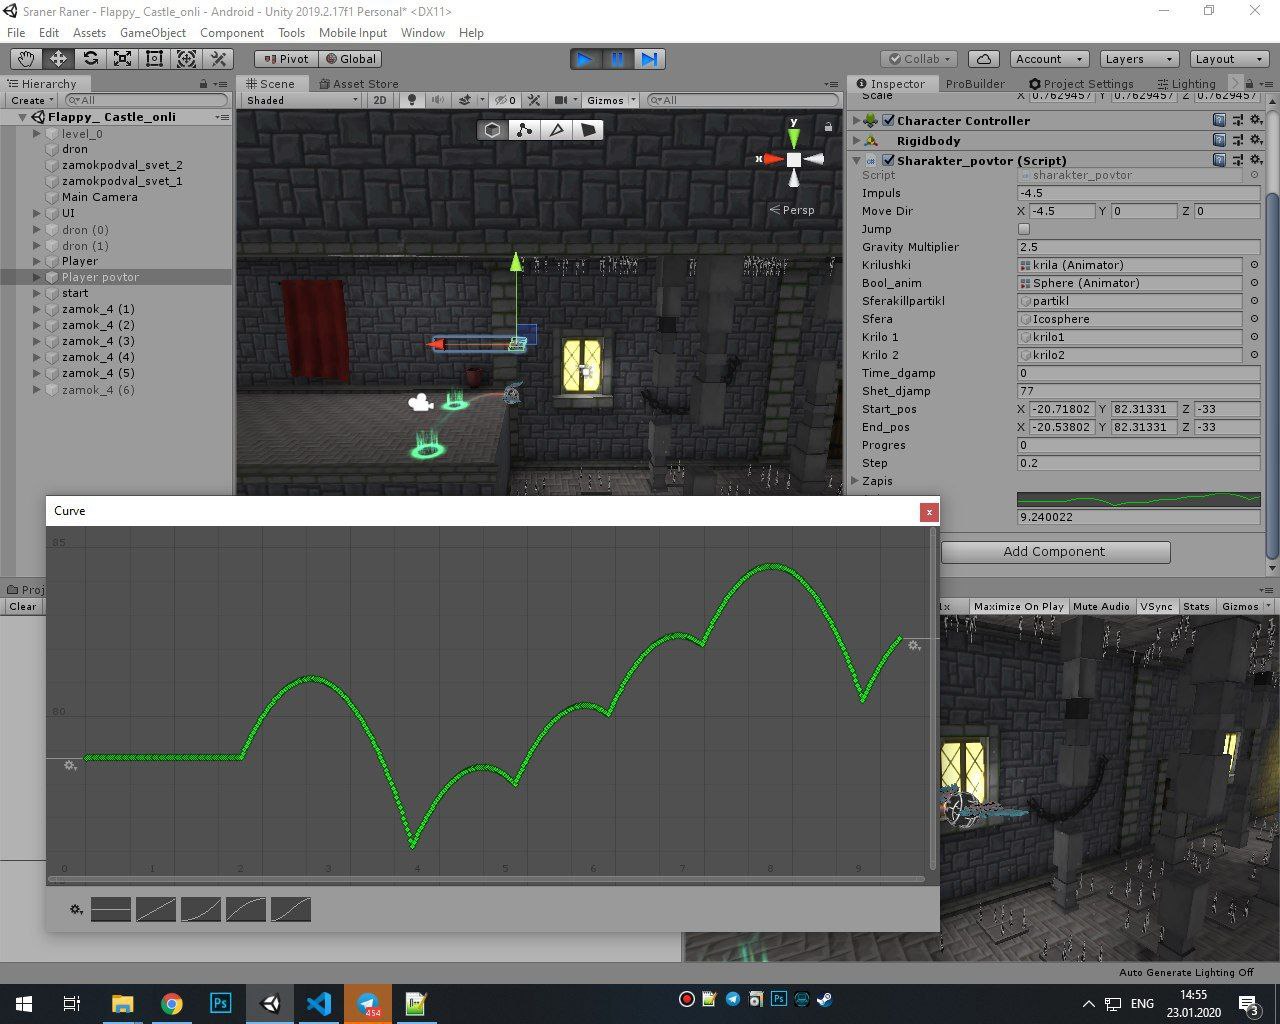Click the Step frame button
The image size is (1280, 1024).
(649, 59)
